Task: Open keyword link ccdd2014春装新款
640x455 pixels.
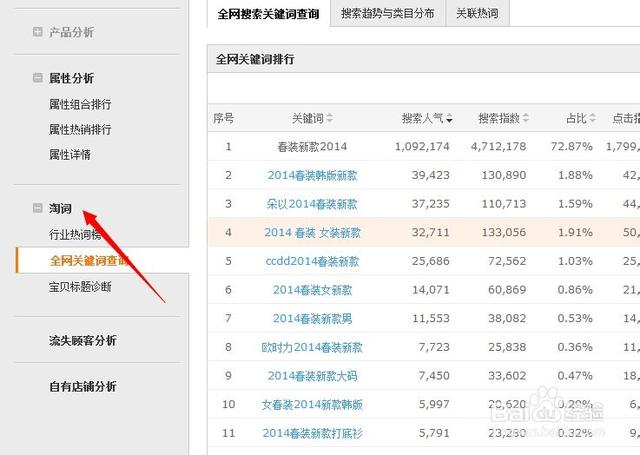Action: click(312, 261)
